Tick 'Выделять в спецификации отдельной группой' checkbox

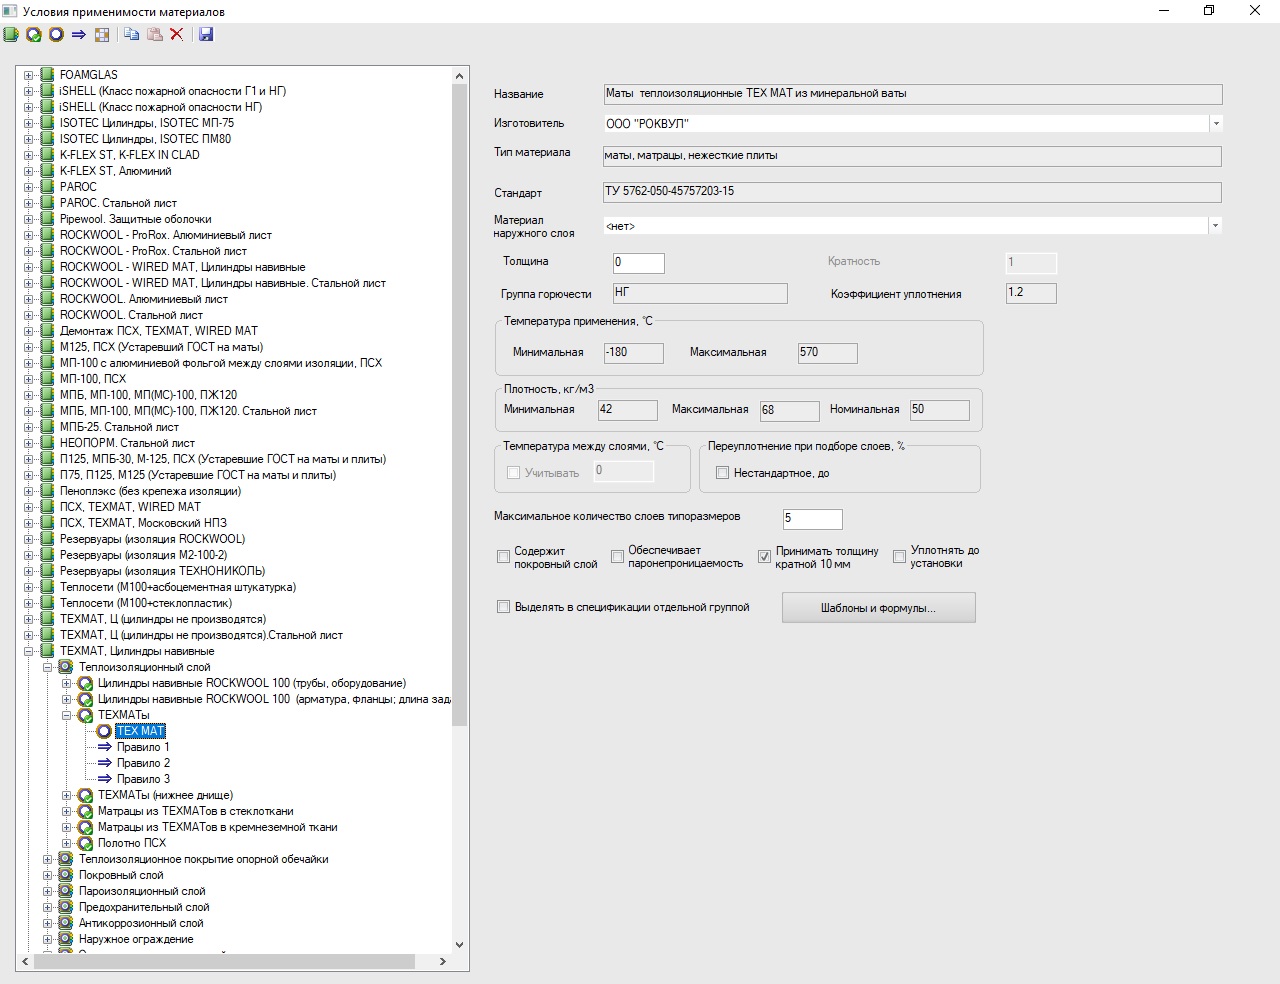coord(504,607)
